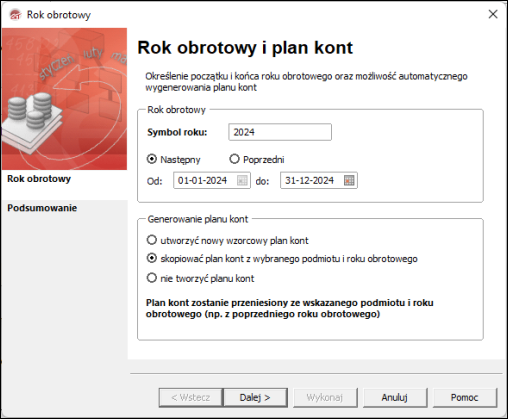Click the < Wstecz button
The width and height of the screenshot is (508, 419).
point(191,398)
